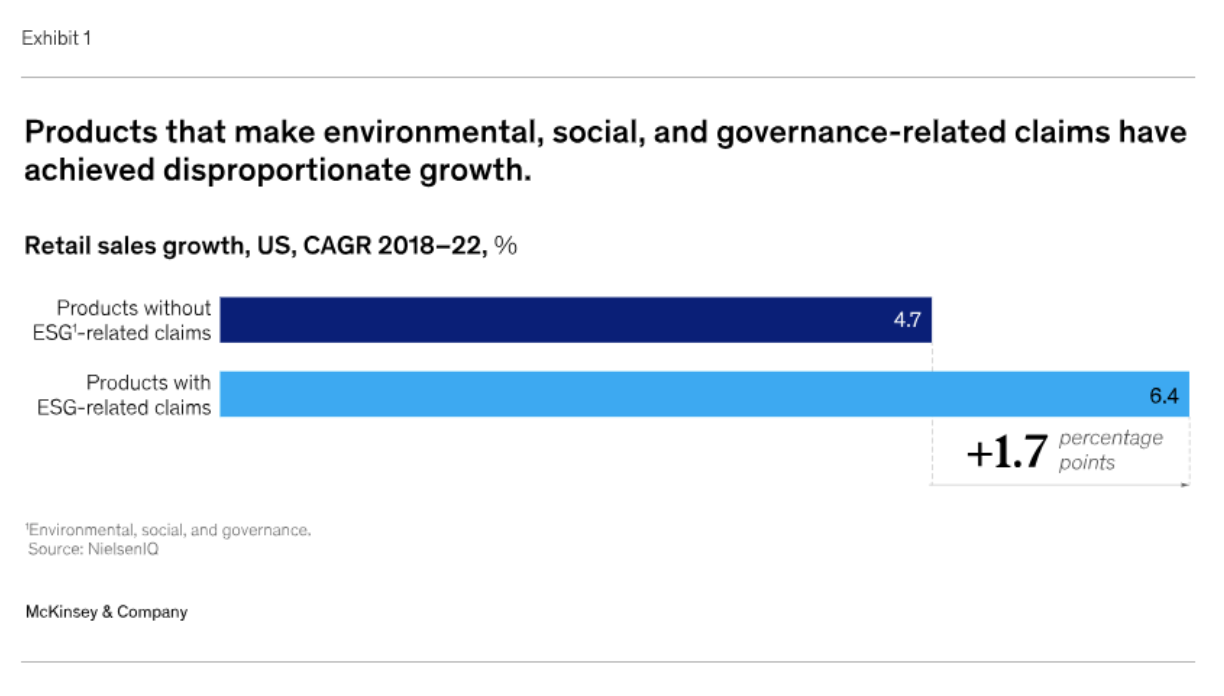Click 'Products with ESG-related claims' label

124,394
